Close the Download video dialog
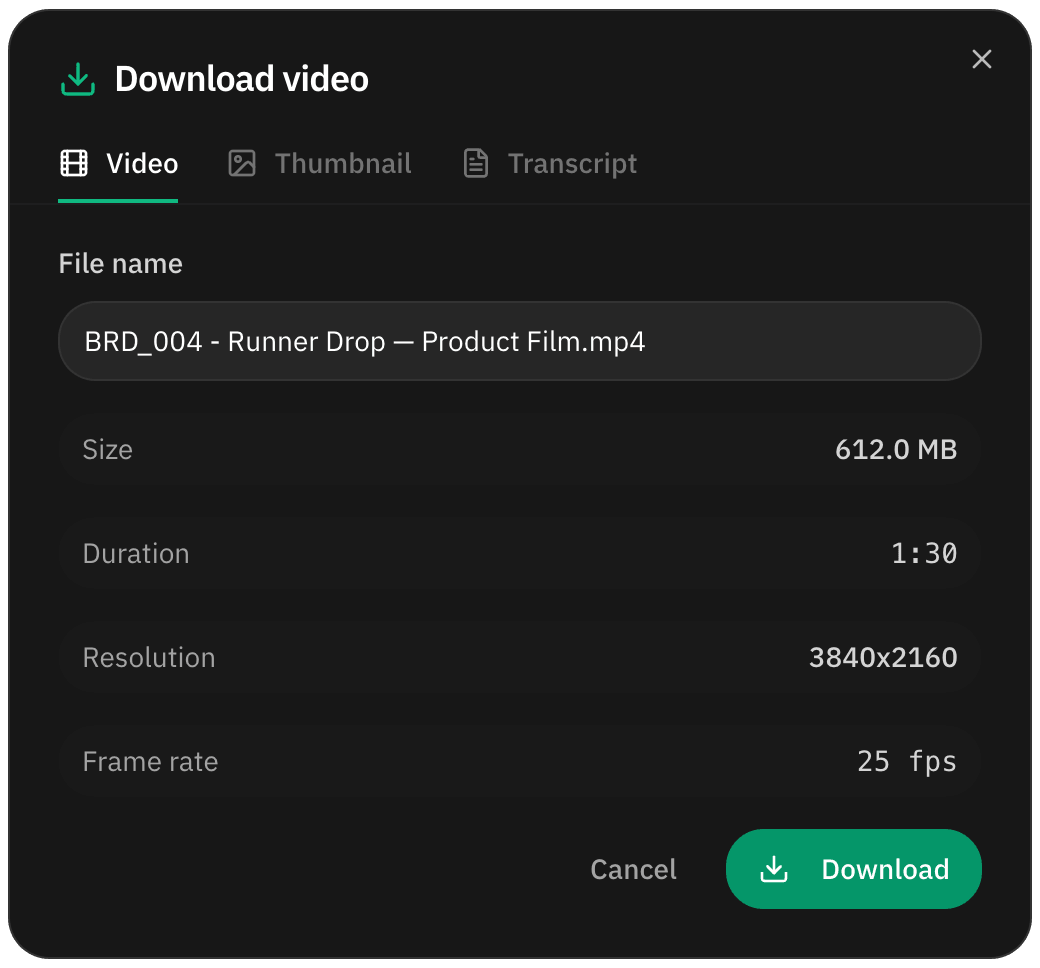Image resolution: width=1040 pixels, height=968 pixels. [982, 59]
